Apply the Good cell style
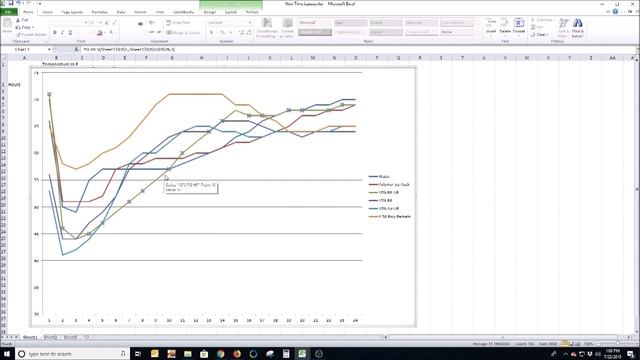The height and width of the screenshot is (360, 640). 386,23
